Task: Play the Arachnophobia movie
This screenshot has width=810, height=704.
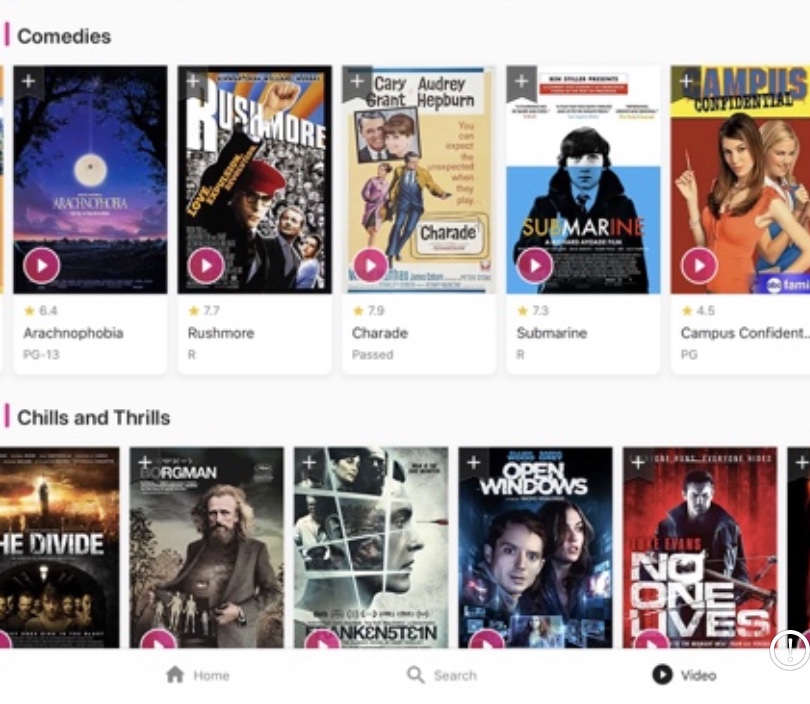Action: click(x=42, y=265)
